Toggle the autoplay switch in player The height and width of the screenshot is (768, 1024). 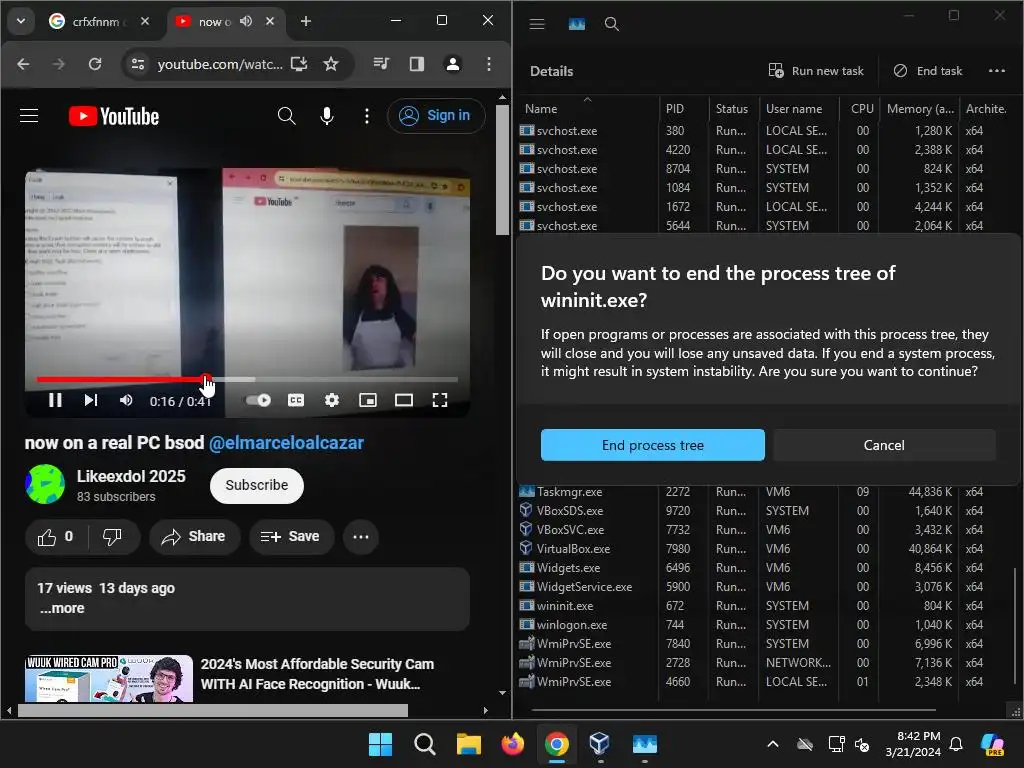click(258, 400)
